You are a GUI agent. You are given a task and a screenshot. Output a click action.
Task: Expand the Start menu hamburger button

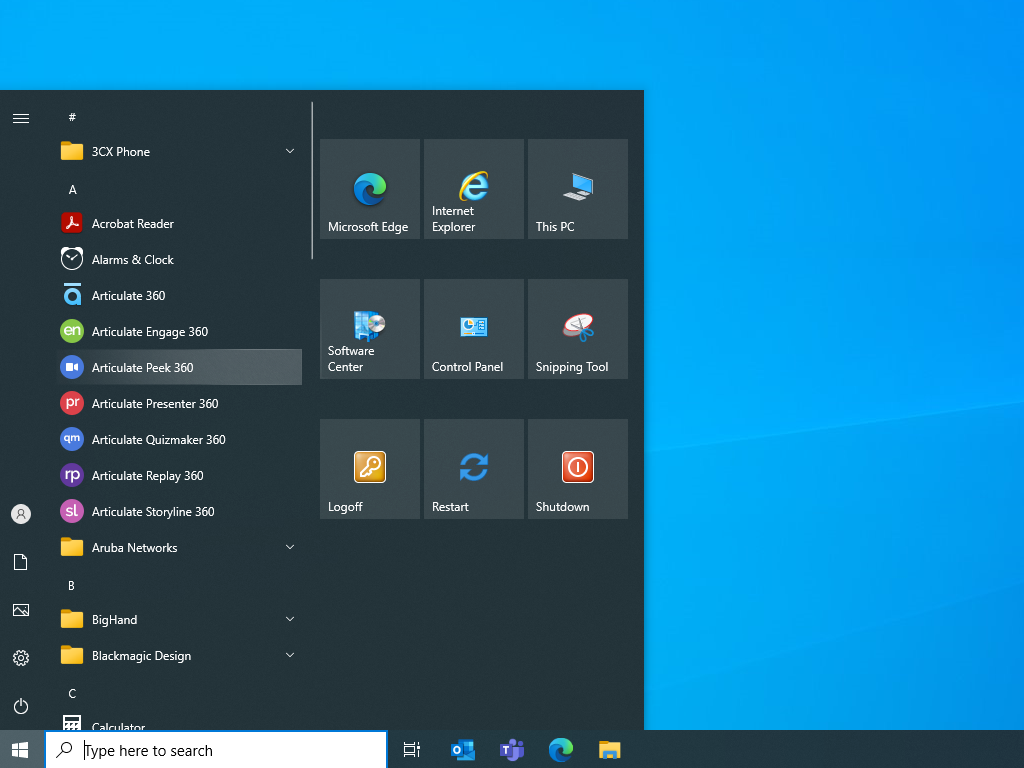[21, 118]
